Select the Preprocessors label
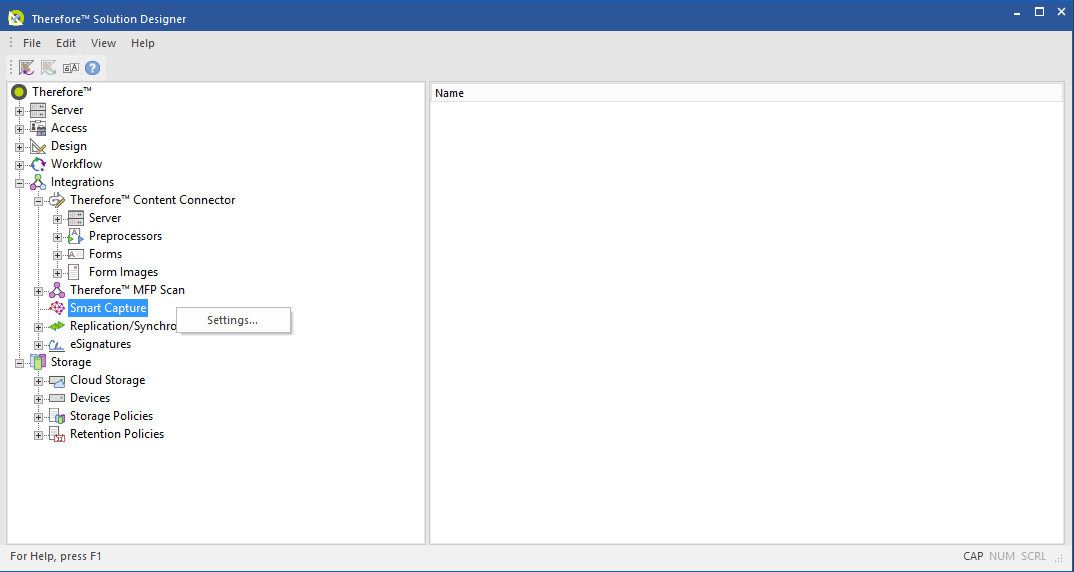Screen dimensions: 1074x572 click(x=125, y=236)
